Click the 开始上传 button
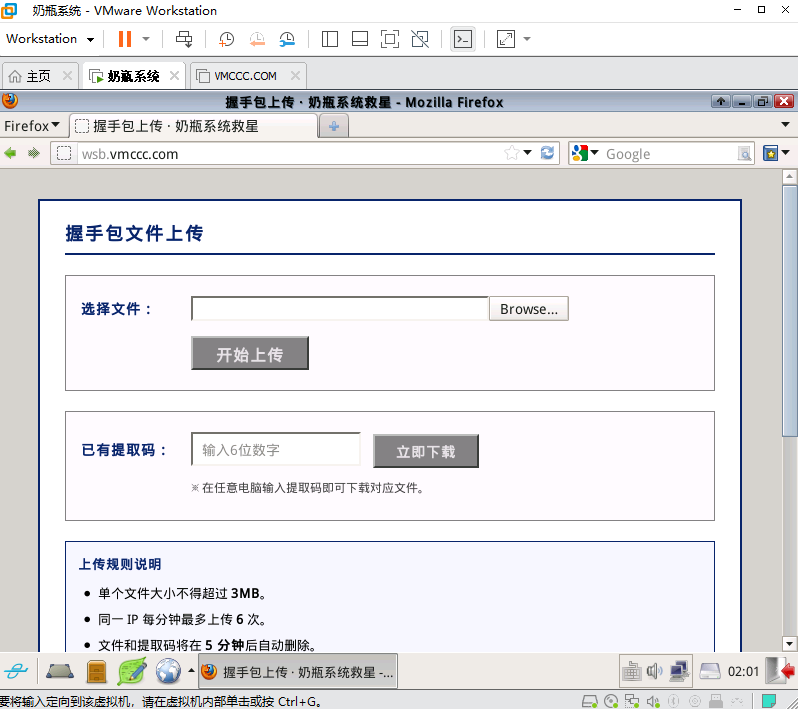 [x=250, y=353]
